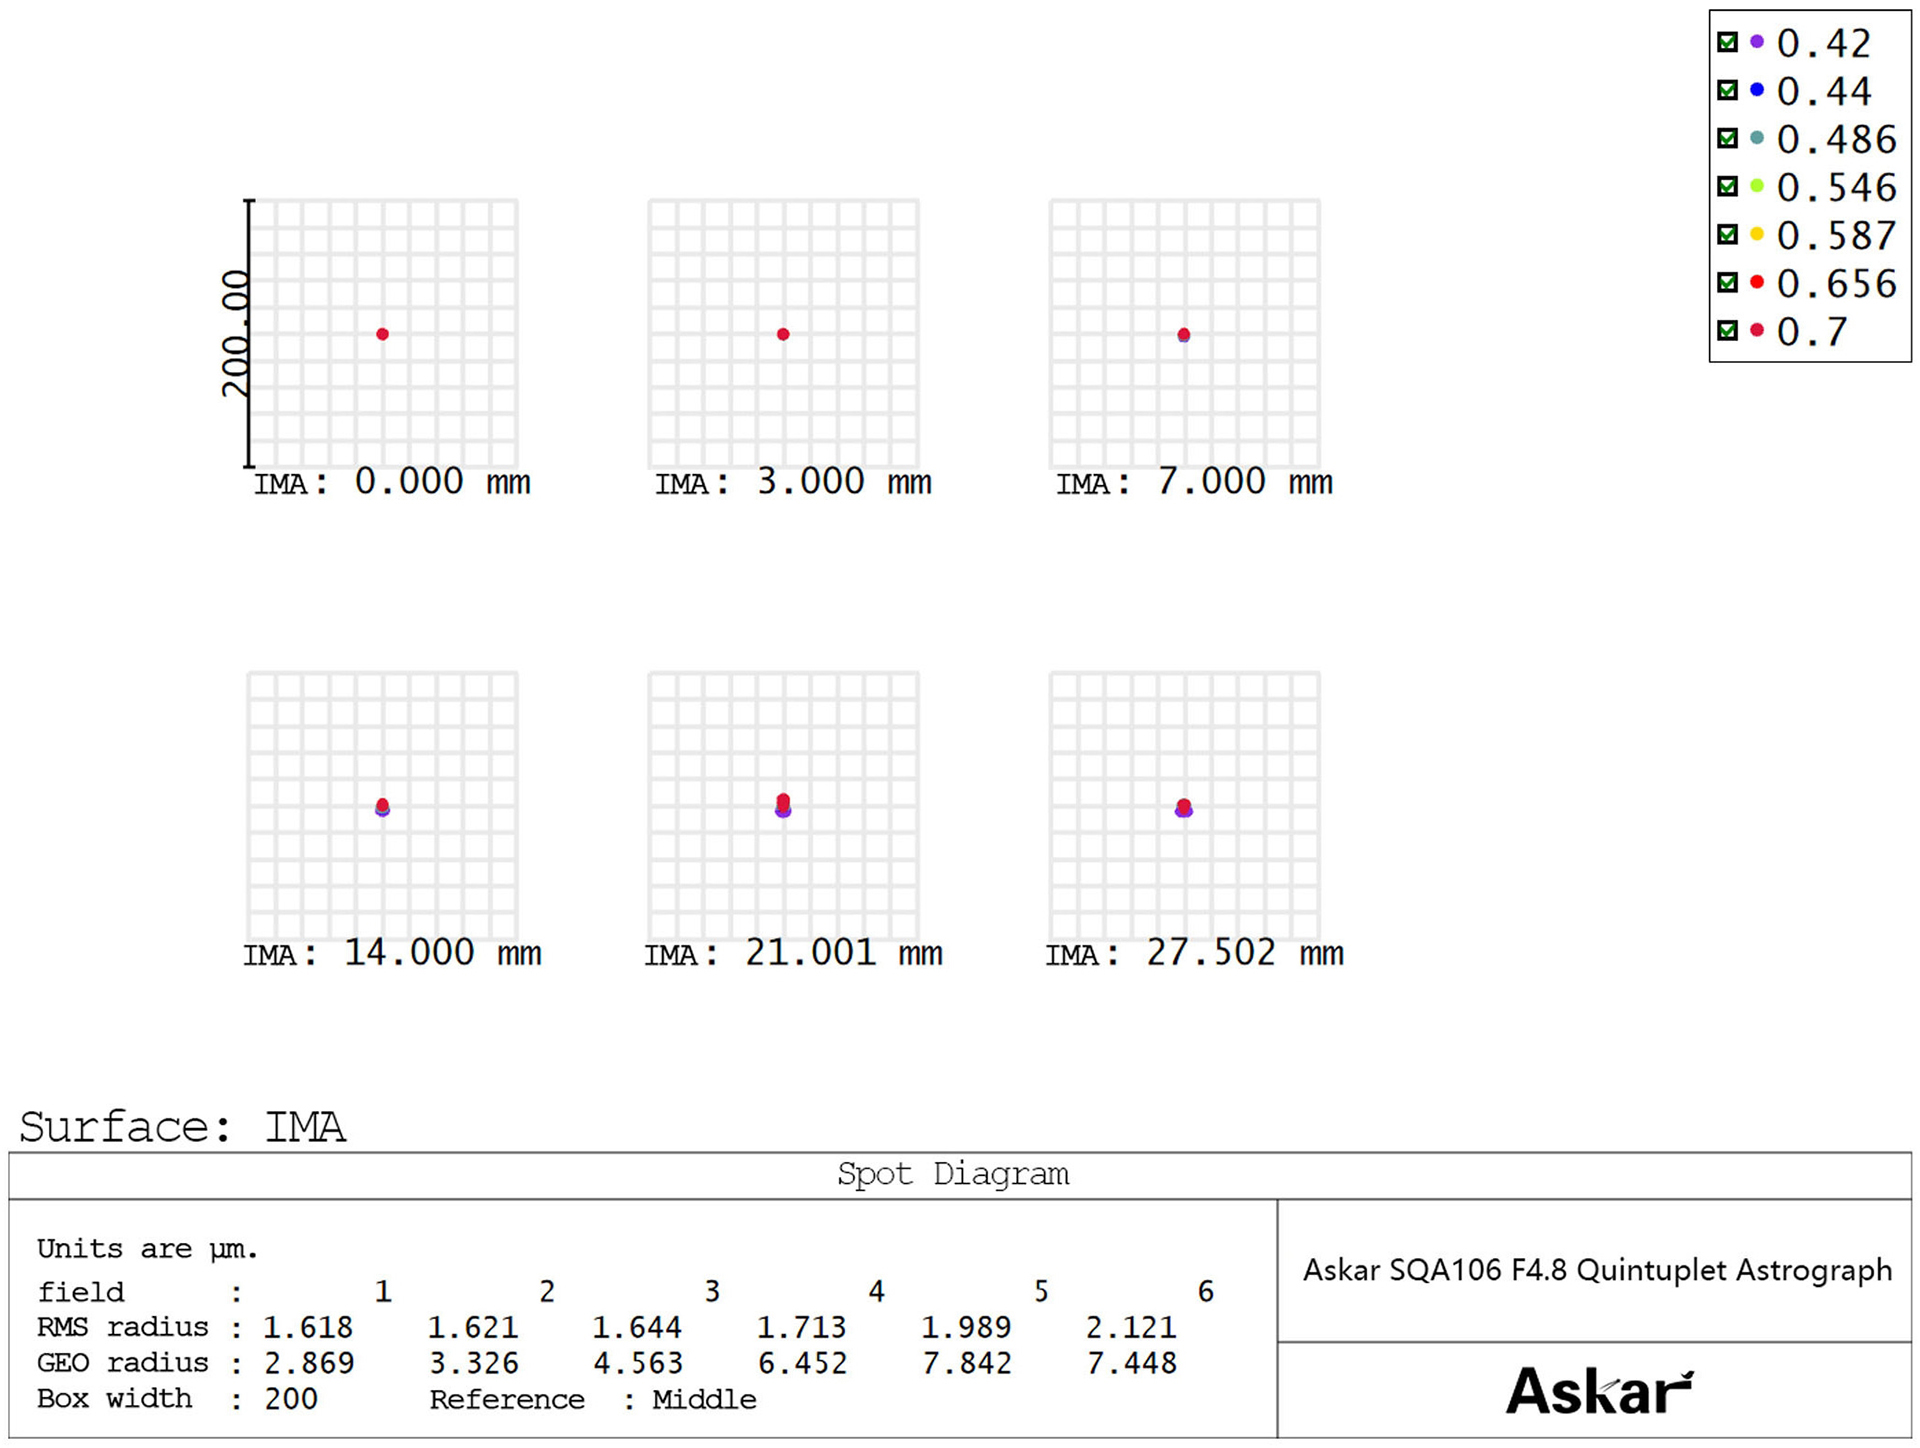
Task: Click the Askar SQA106 F4.8 title text
Action: (1597, 1270)
